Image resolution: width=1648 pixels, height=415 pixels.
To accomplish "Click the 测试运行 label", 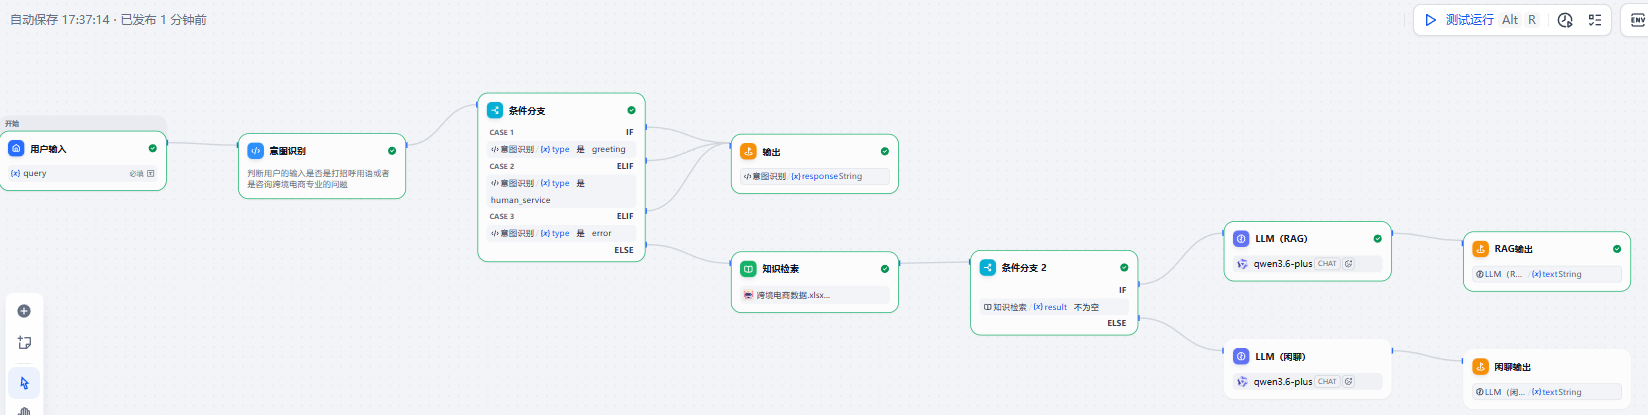I will (x=1469, y=20).
